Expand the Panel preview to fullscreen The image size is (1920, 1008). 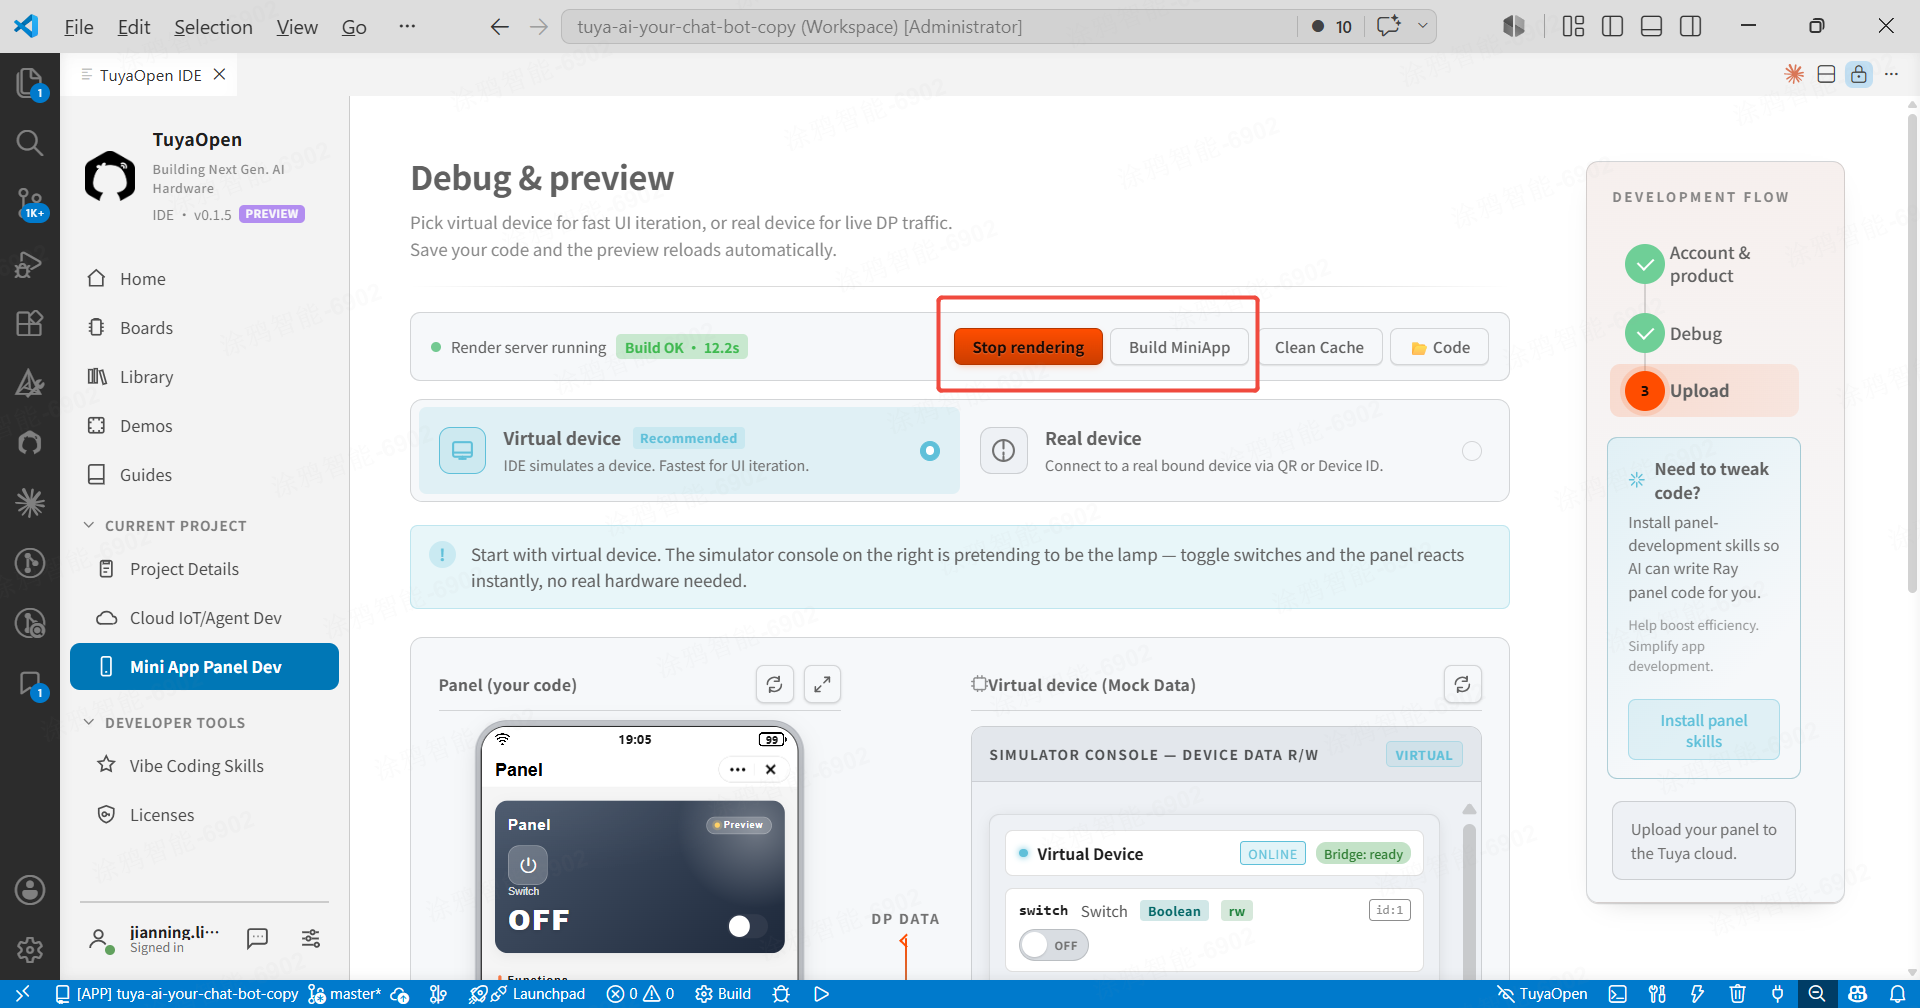pyautogui.click(x=822, y=684)
